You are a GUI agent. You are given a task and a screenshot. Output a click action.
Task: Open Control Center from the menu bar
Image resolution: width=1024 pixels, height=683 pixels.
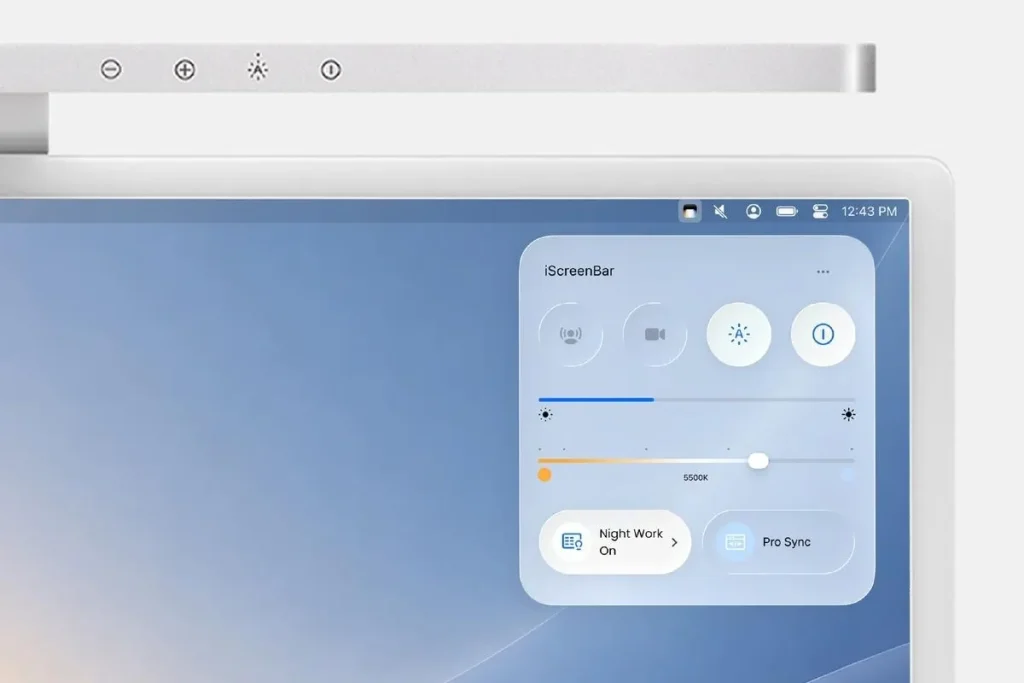tap(820, 211)
